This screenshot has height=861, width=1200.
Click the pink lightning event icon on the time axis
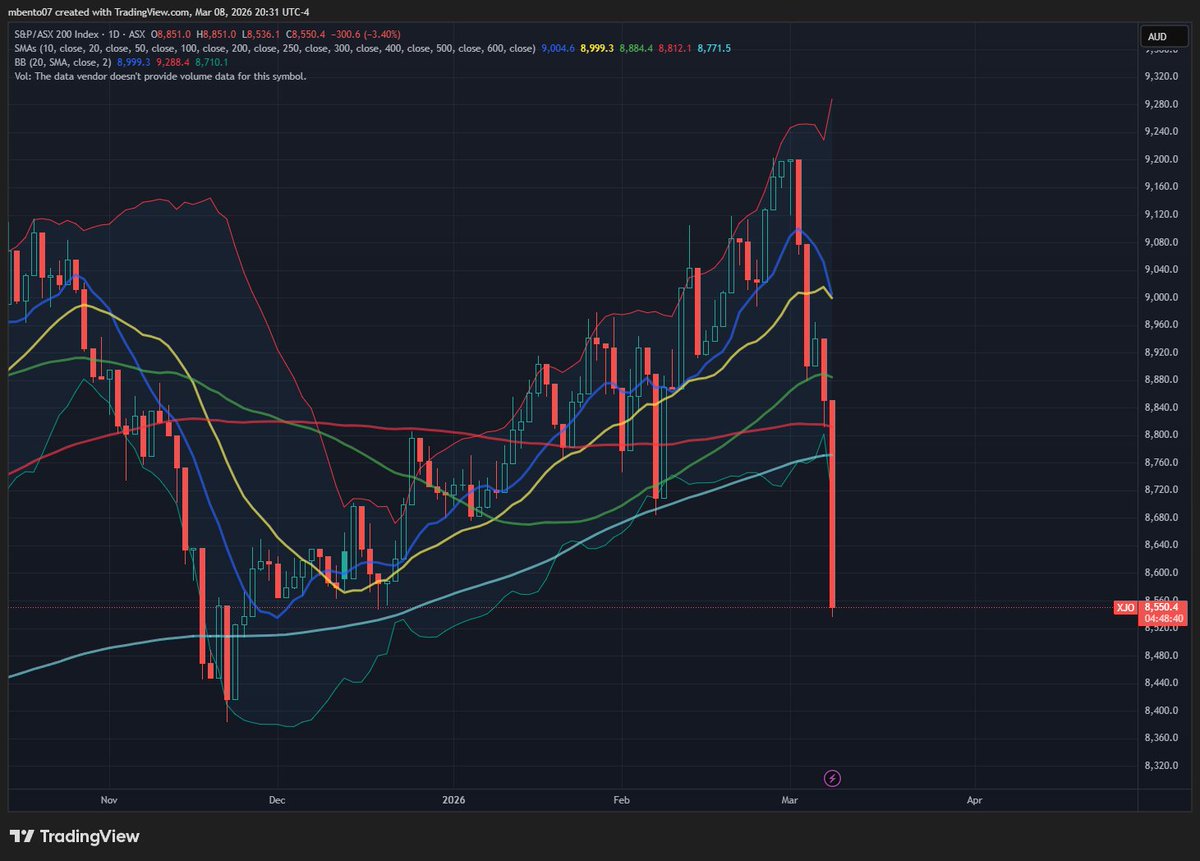[831, 777]
